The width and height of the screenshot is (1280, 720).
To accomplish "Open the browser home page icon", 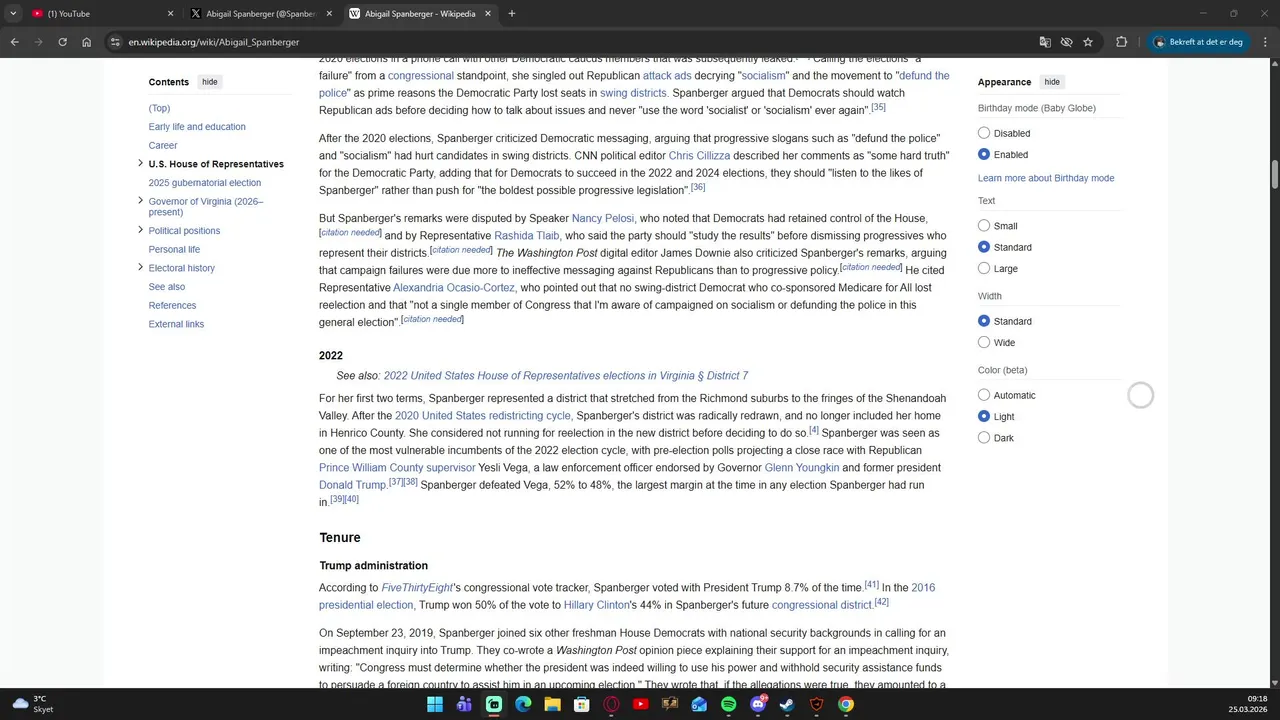I will pos(87,42).
